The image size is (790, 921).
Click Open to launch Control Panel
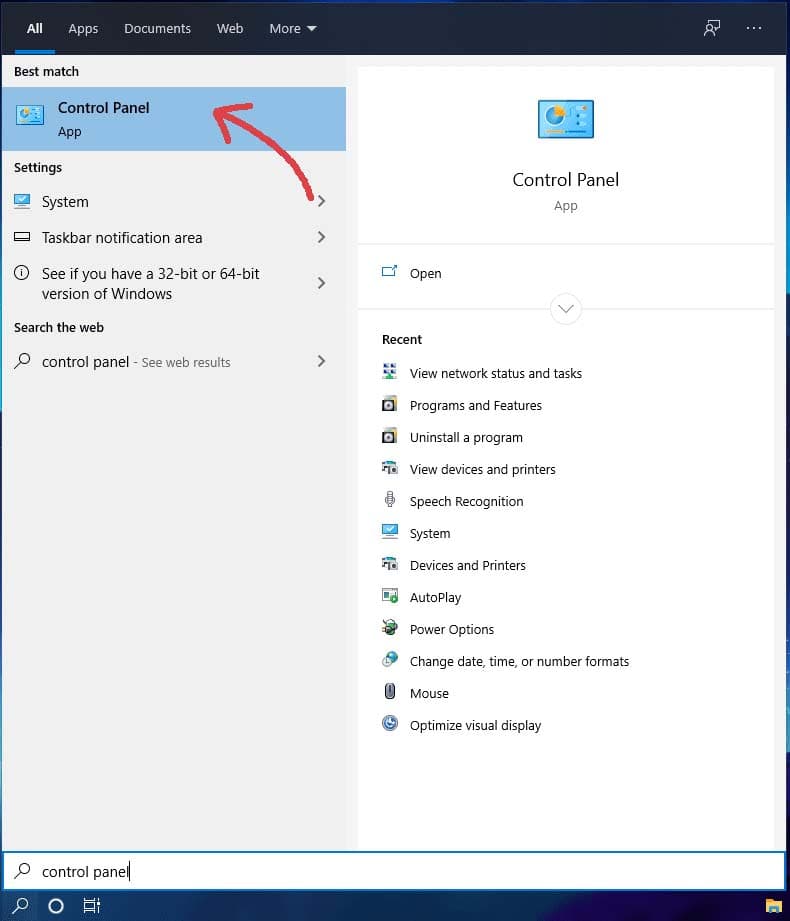pos(425,274)
